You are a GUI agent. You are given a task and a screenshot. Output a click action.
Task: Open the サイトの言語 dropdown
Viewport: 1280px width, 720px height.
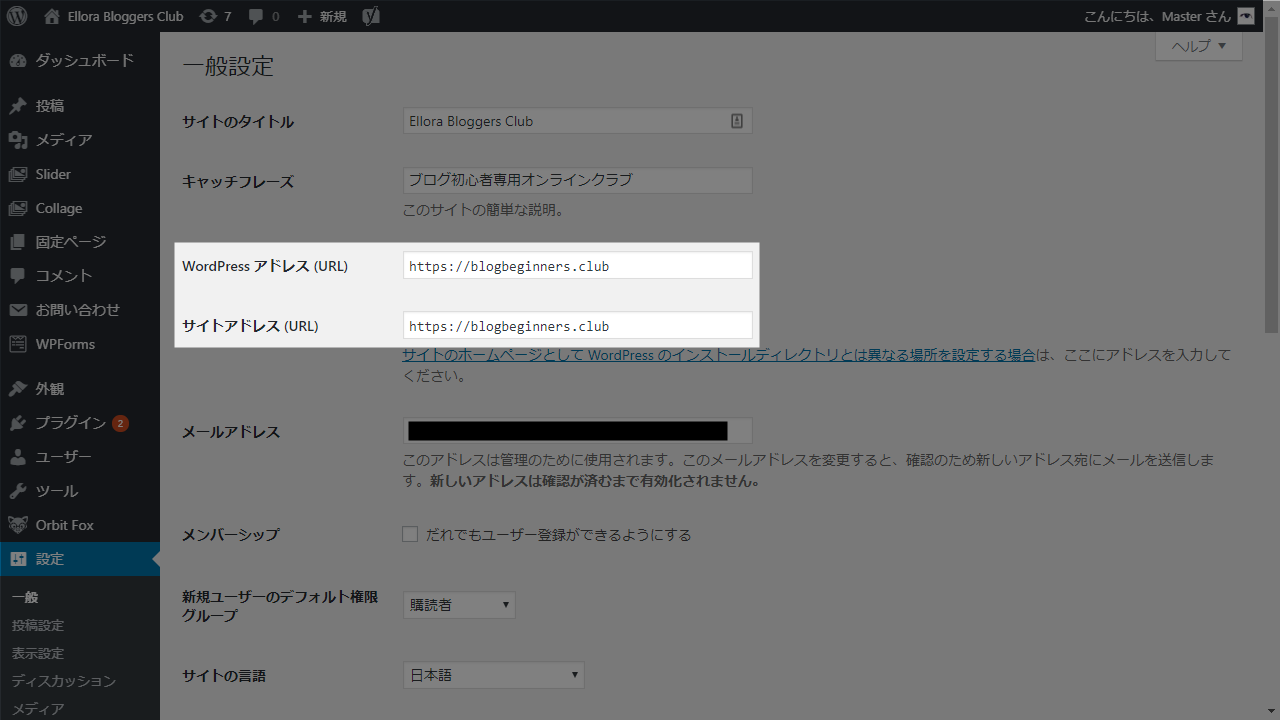(493, 675)
